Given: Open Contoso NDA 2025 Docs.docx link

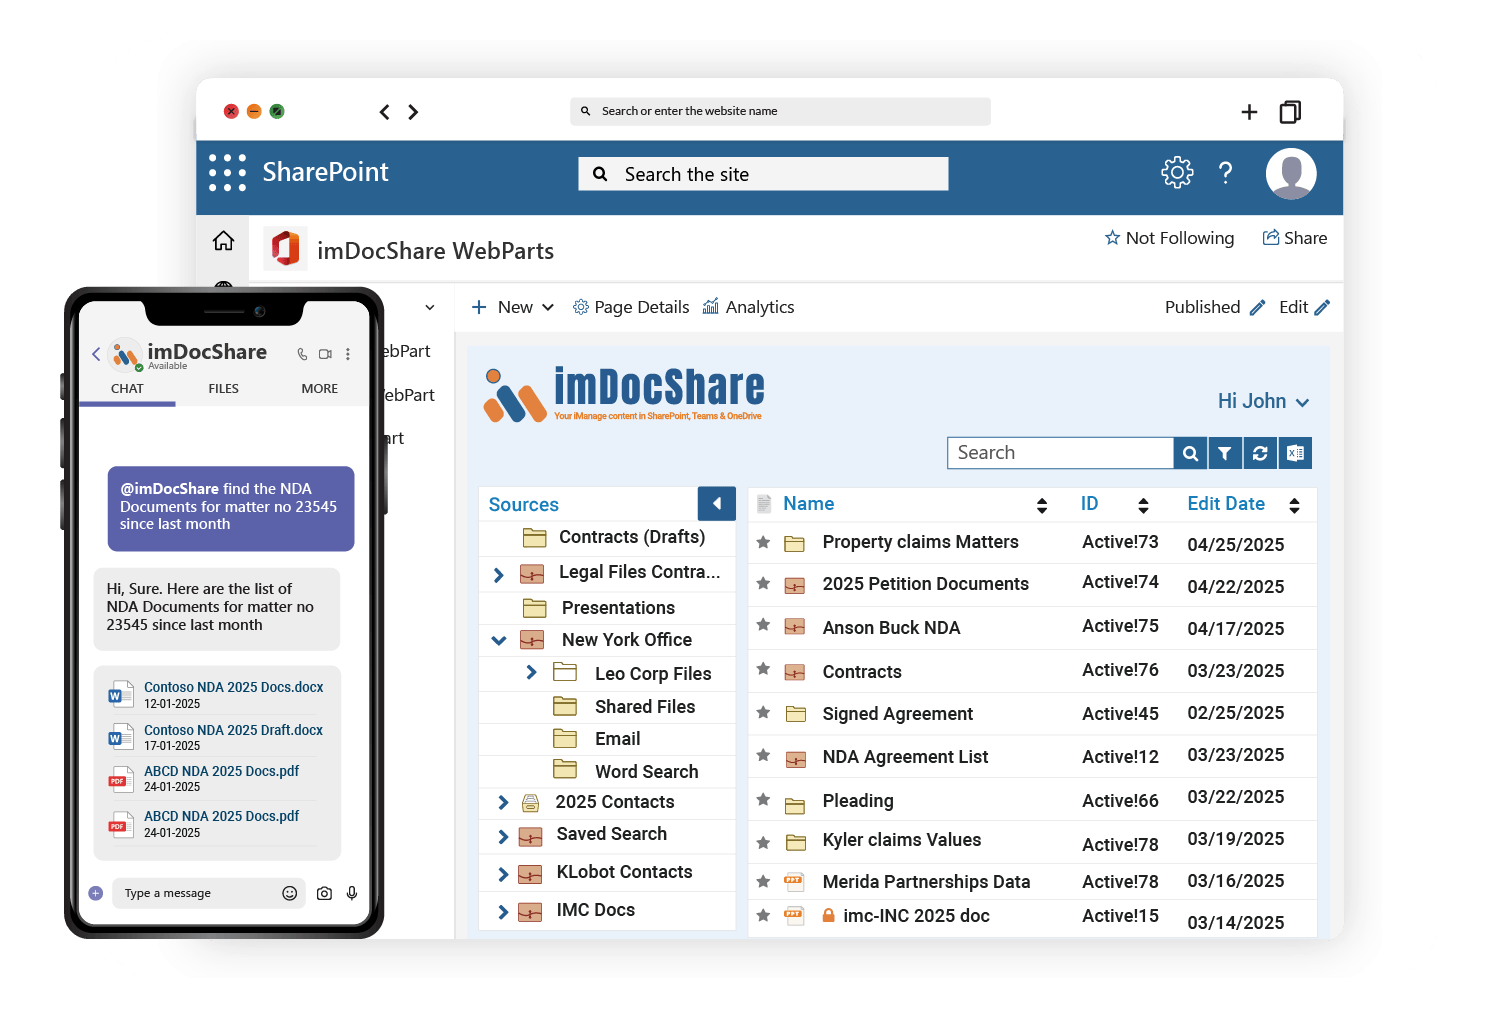Looking at the screenshot, I should click(234, 687).
